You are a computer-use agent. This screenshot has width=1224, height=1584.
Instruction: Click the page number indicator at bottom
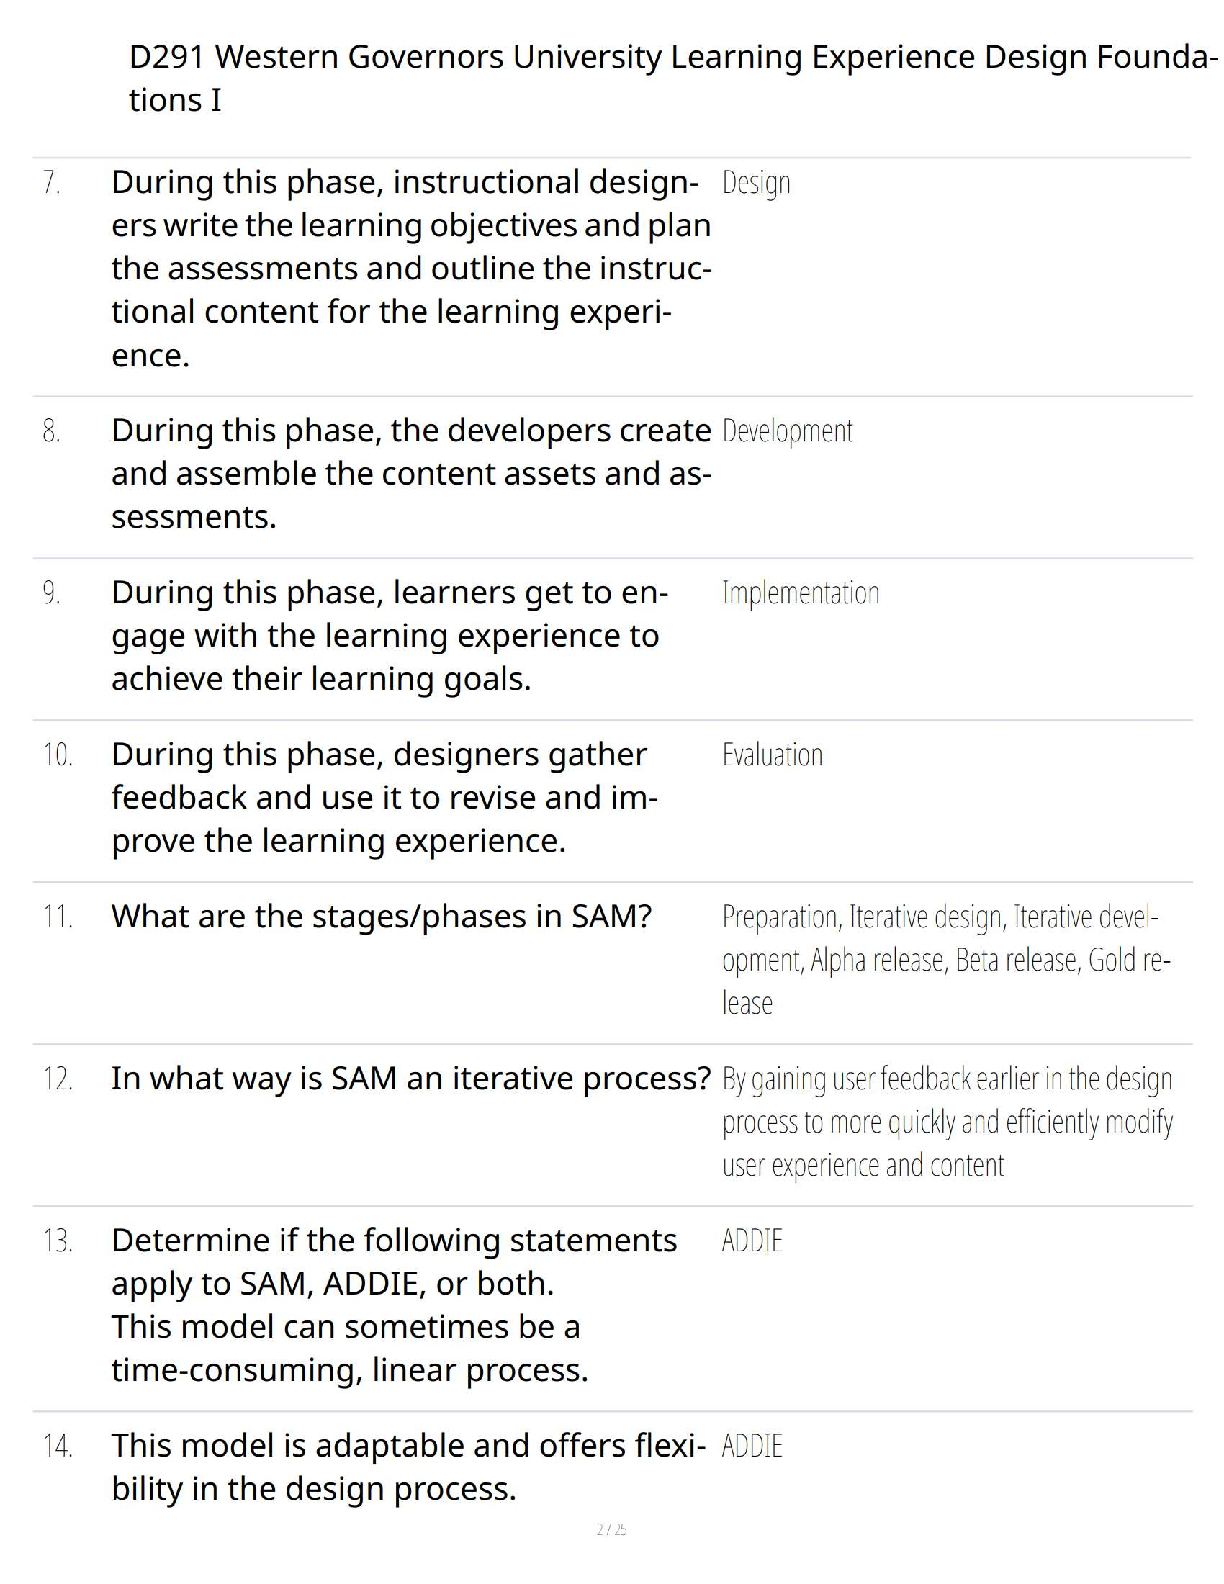[x=611, y=1529]
